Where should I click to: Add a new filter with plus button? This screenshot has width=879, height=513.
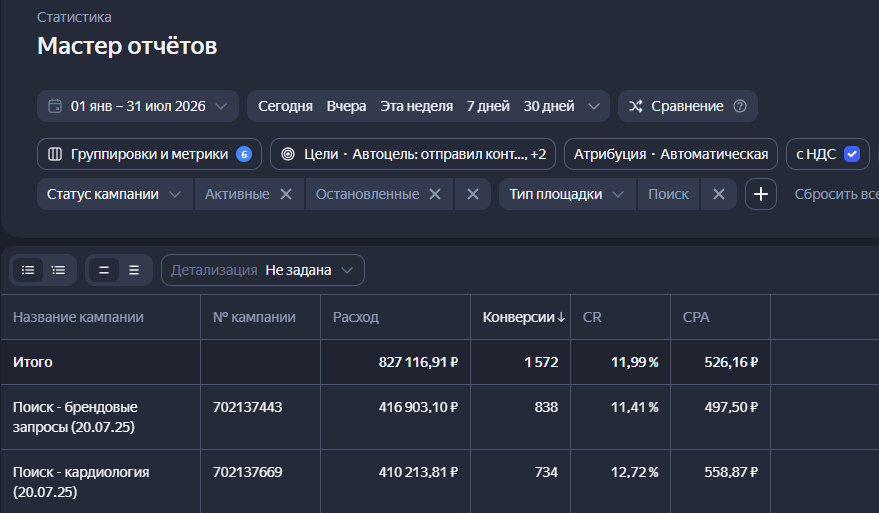761,194
